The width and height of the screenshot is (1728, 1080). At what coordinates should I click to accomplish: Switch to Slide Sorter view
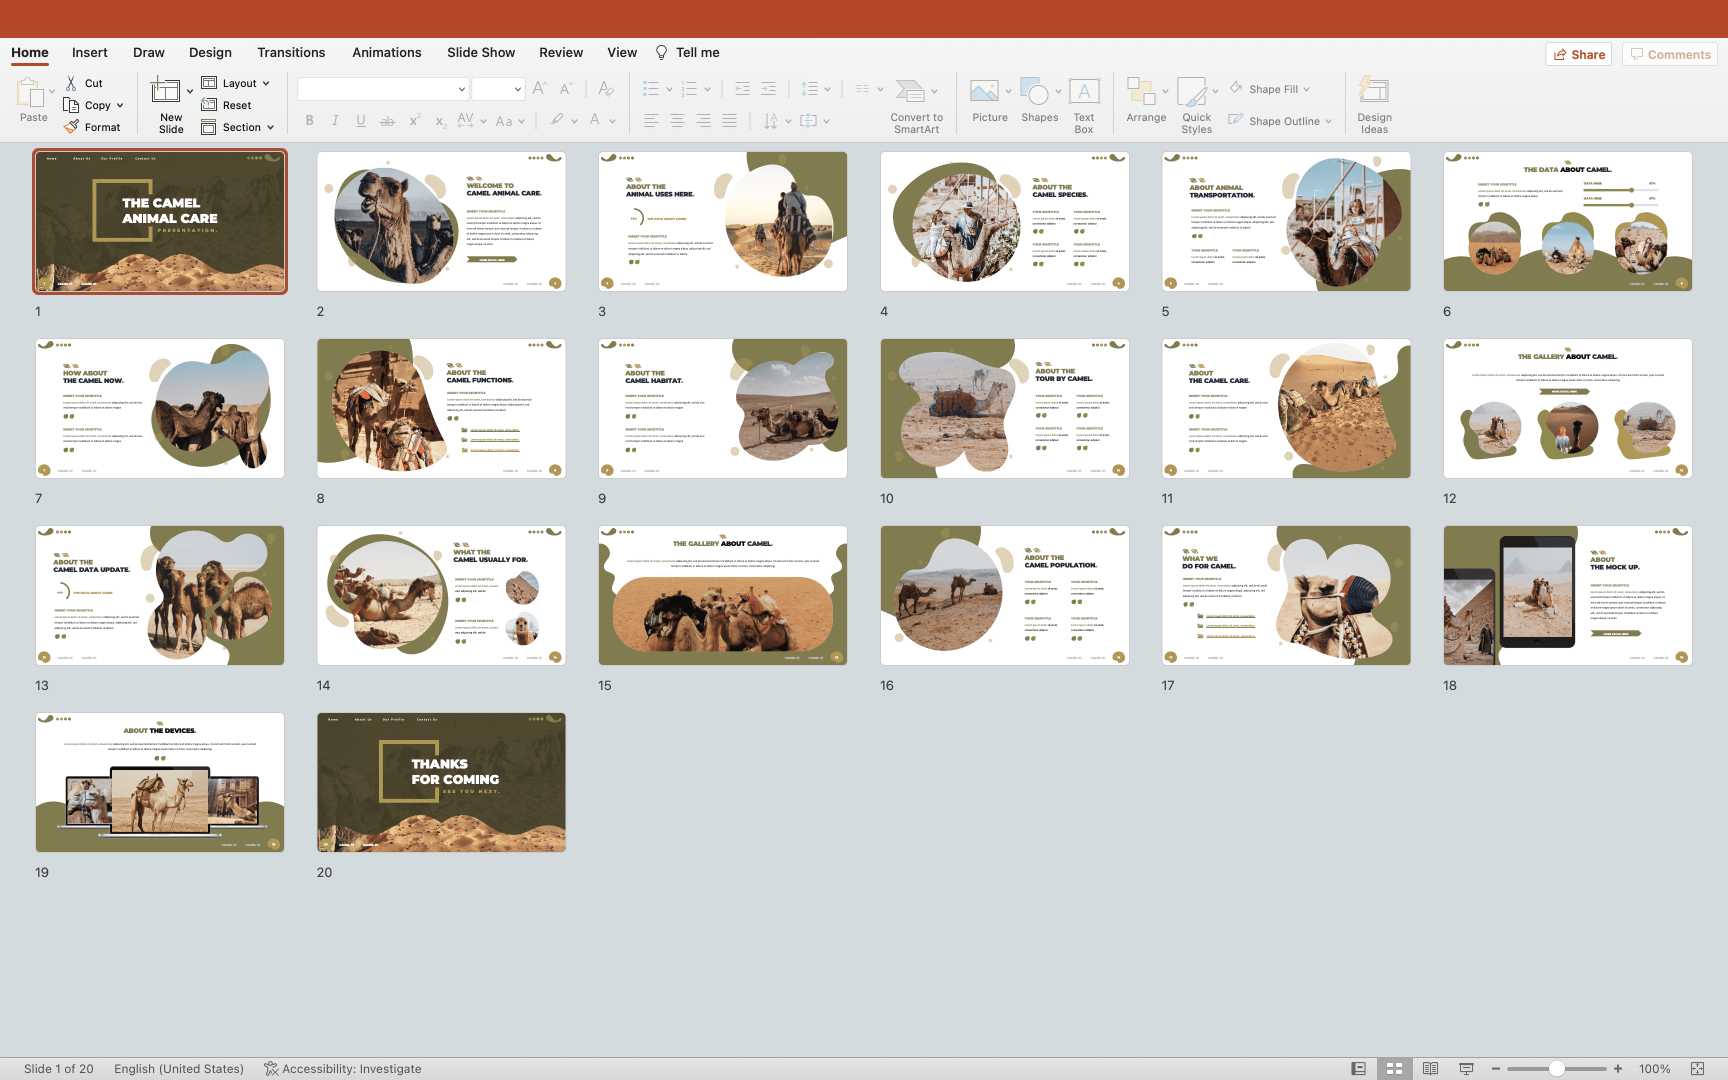tap(1394, 1069)
